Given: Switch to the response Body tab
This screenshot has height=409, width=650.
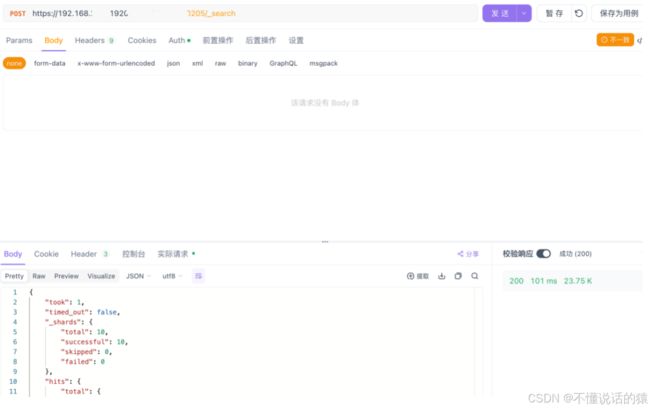Looking at the screenshot, I should pyautogui.click(x=13, y=254).
